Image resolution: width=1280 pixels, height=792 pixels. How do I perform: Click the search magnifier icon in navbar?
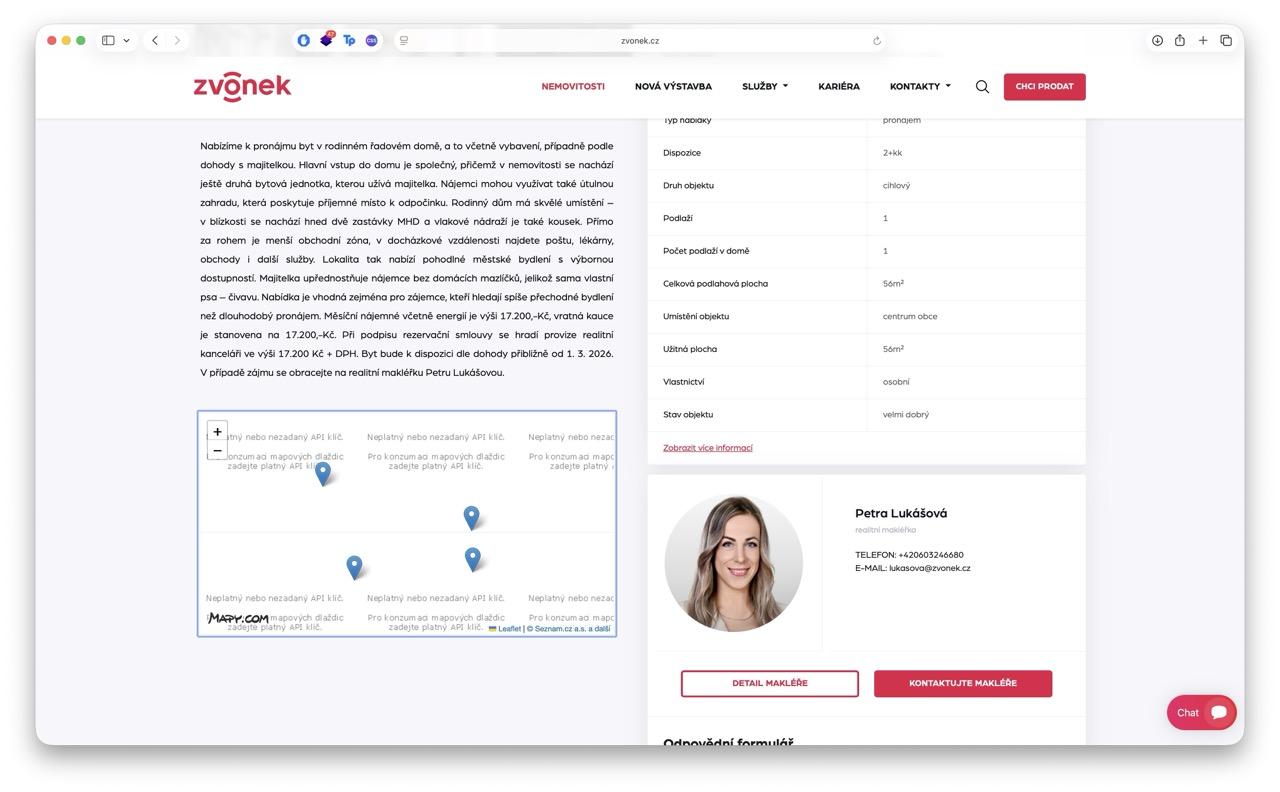click(982, 87)
